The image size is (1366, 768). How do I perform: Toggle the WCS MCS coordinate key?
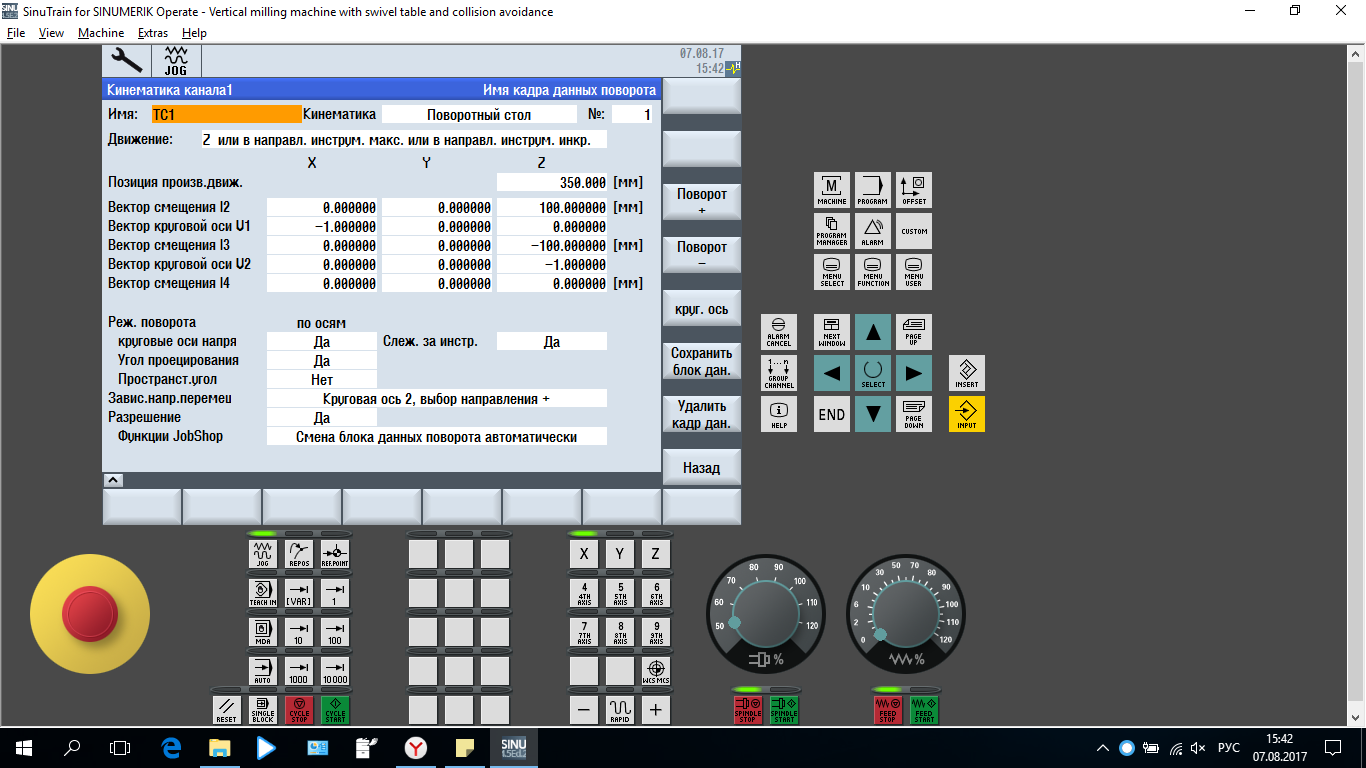tap(656, 671)
